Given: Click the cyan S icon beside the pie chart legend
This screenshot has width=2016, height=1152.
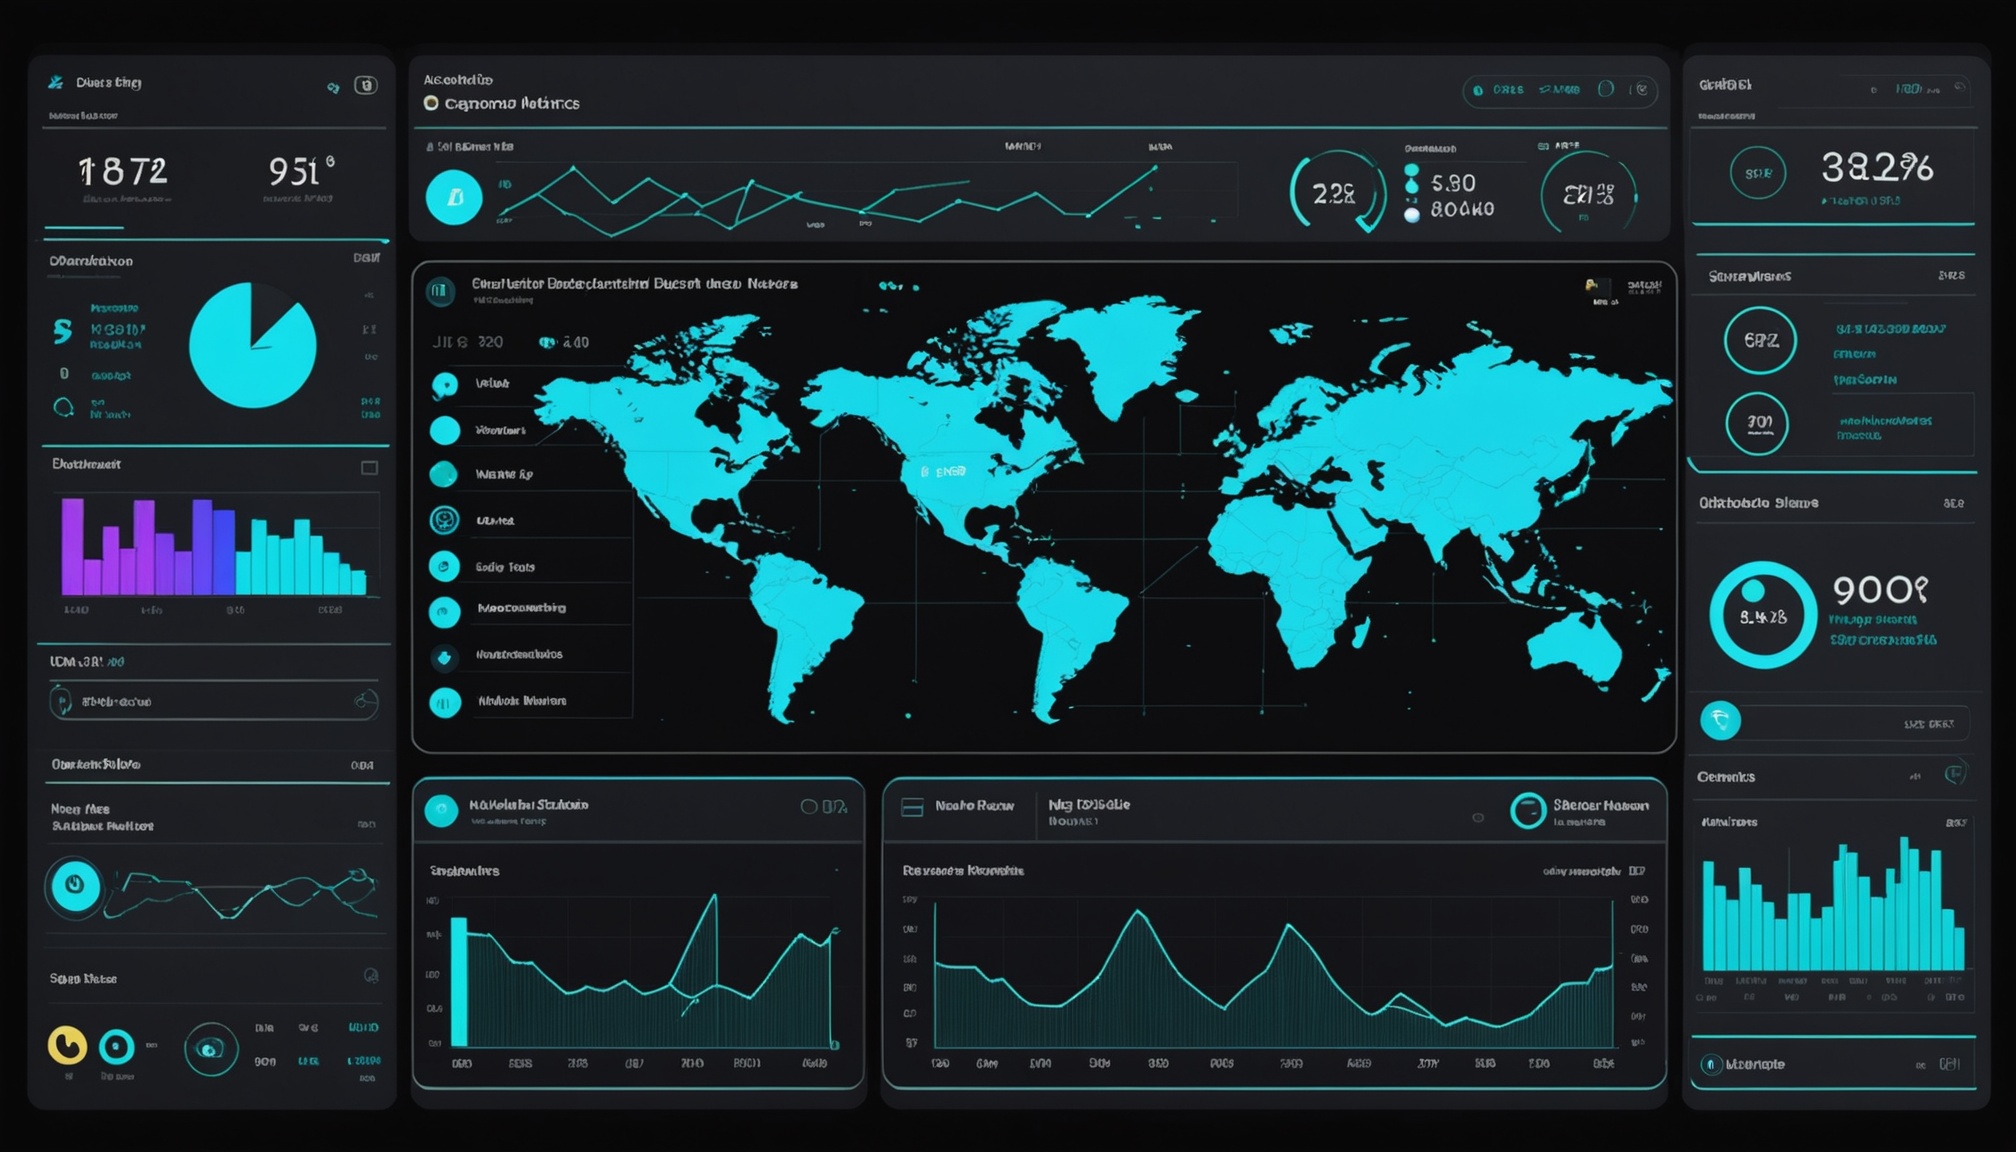Looking at the screenshot, I should (62, 332).
